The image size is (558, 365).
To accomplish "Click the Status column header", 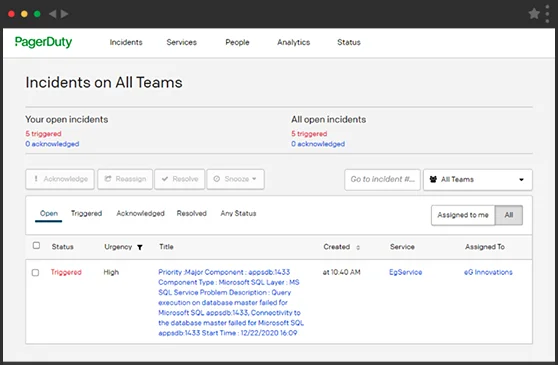I will [63, 247].
